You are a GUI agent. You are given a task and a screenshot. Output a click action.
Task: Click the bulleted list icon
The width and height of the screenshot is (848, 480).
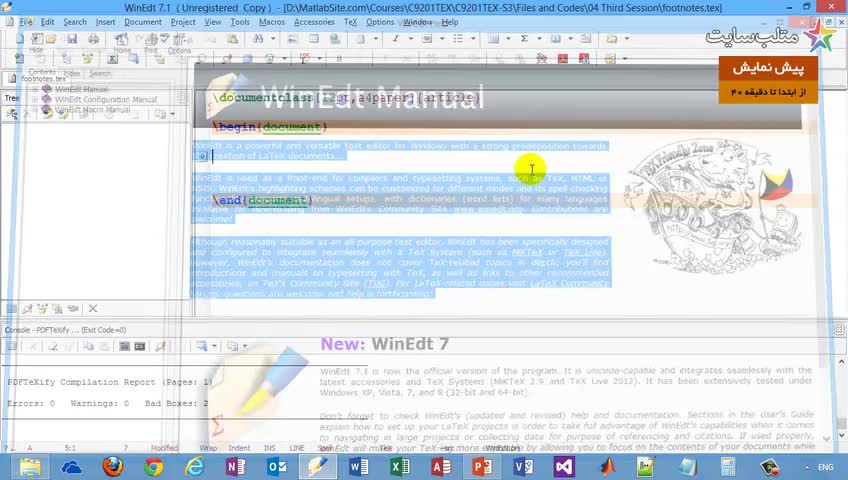point(458,39)
